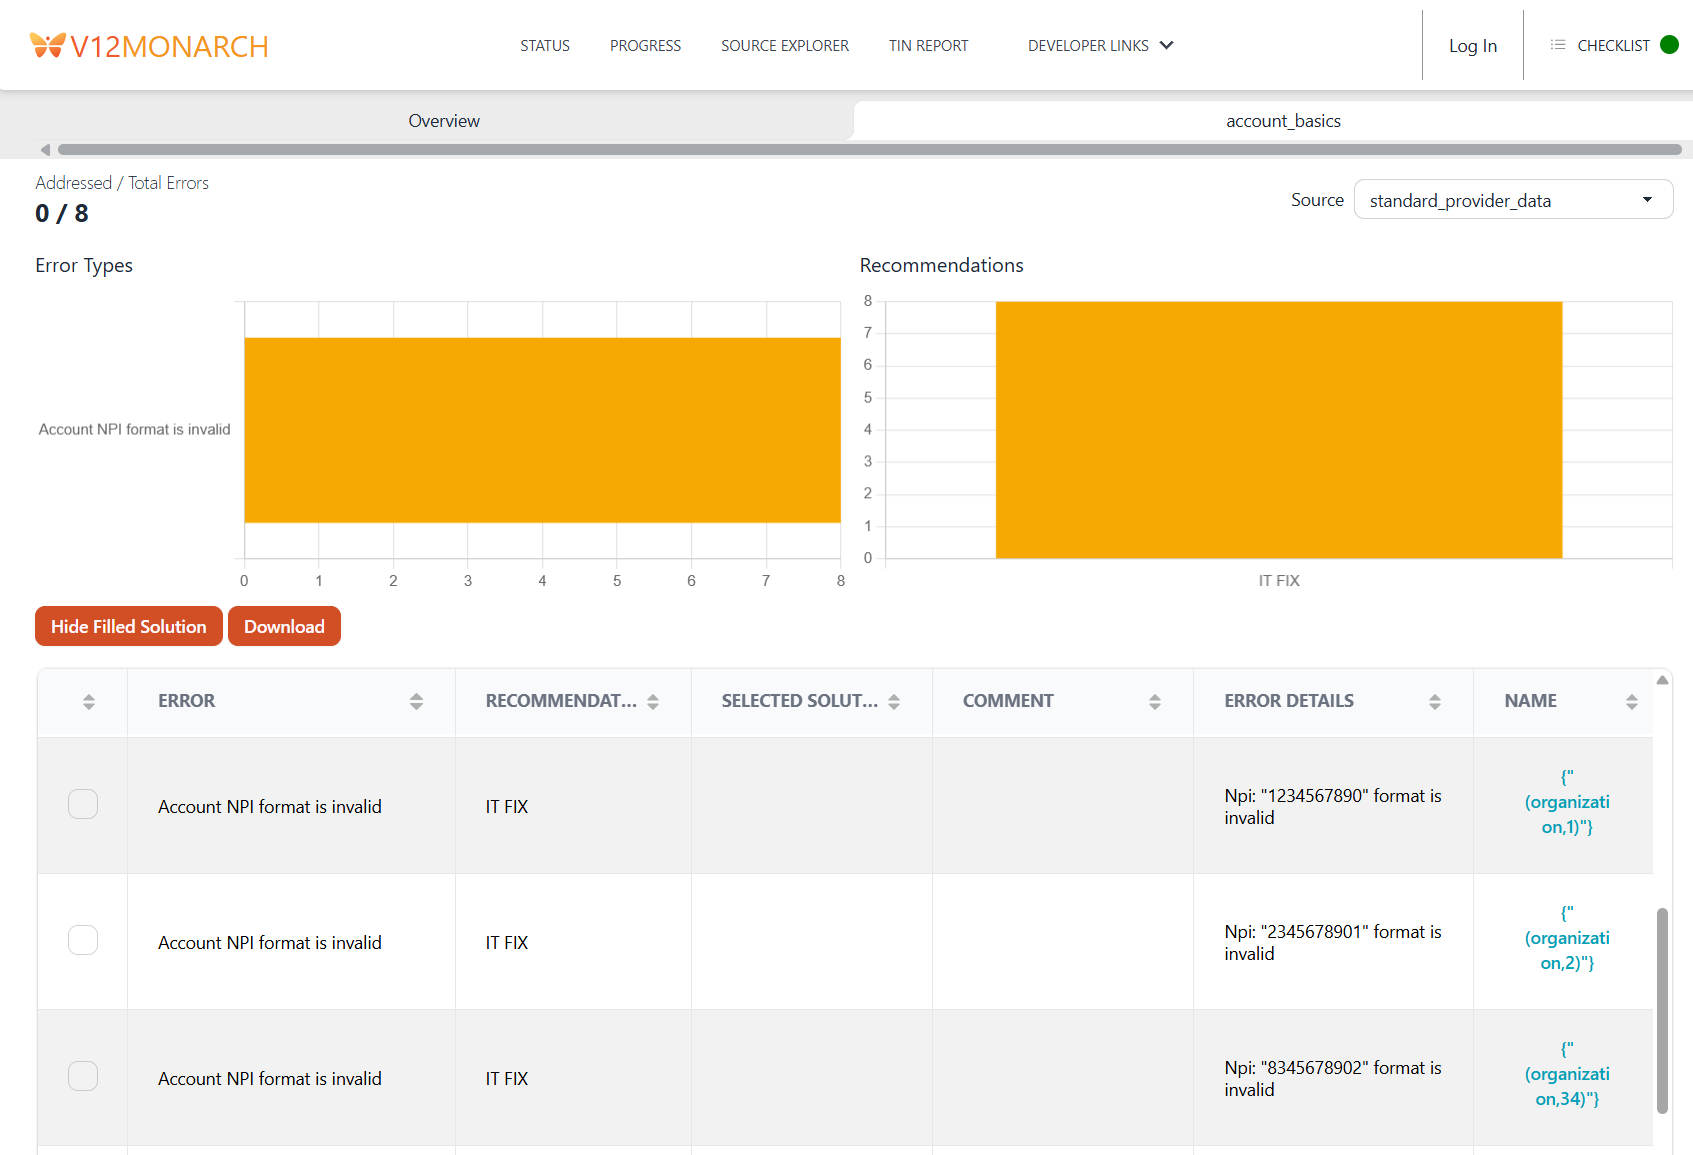Click the orange IT FIX bar

1278,429
